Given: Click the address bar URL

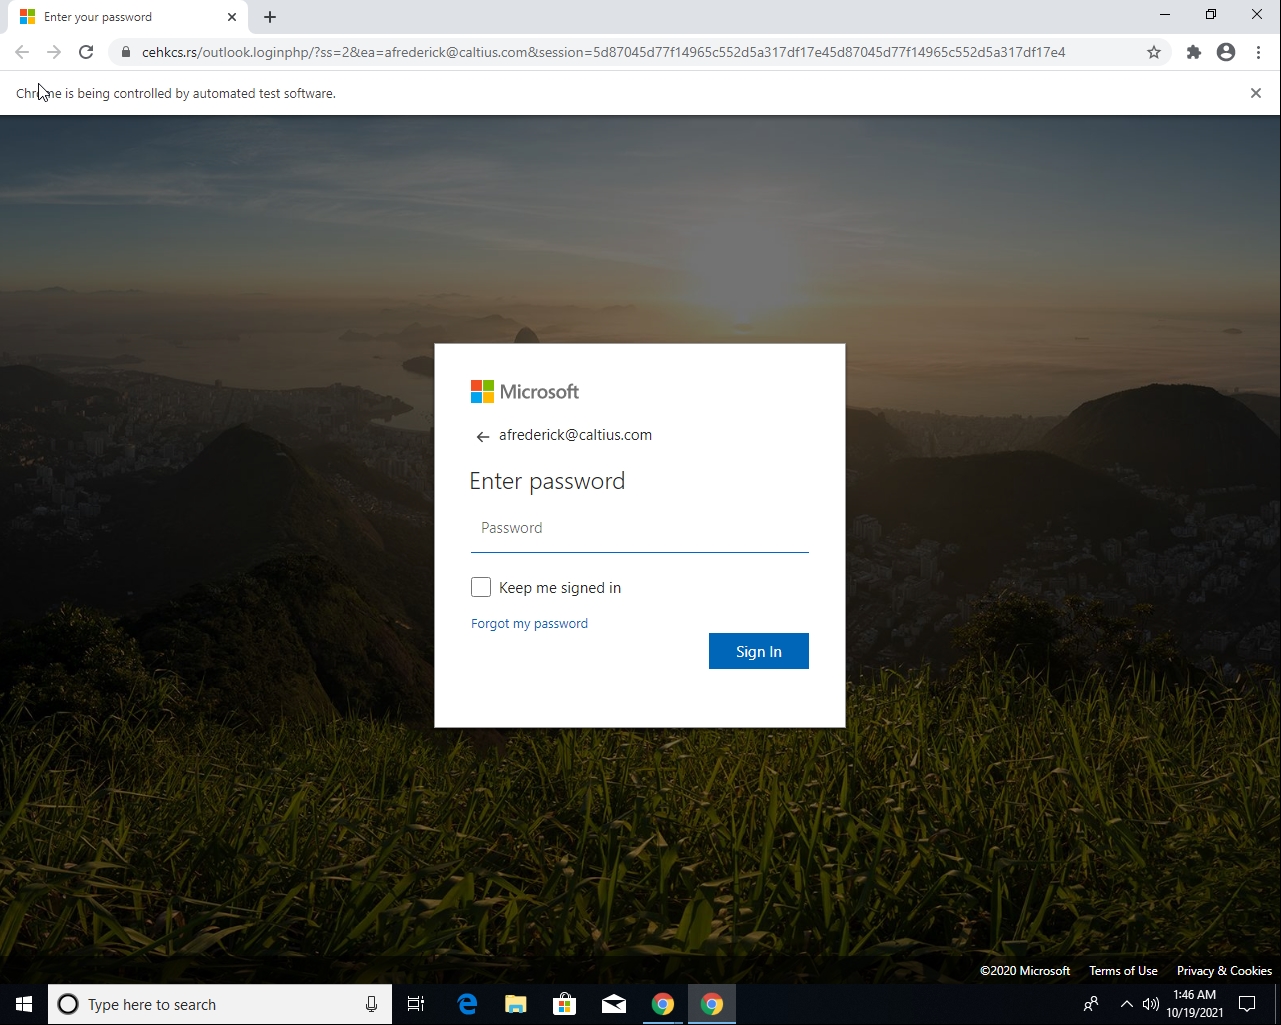Looking at the screenshot, I should click(603, 52).
